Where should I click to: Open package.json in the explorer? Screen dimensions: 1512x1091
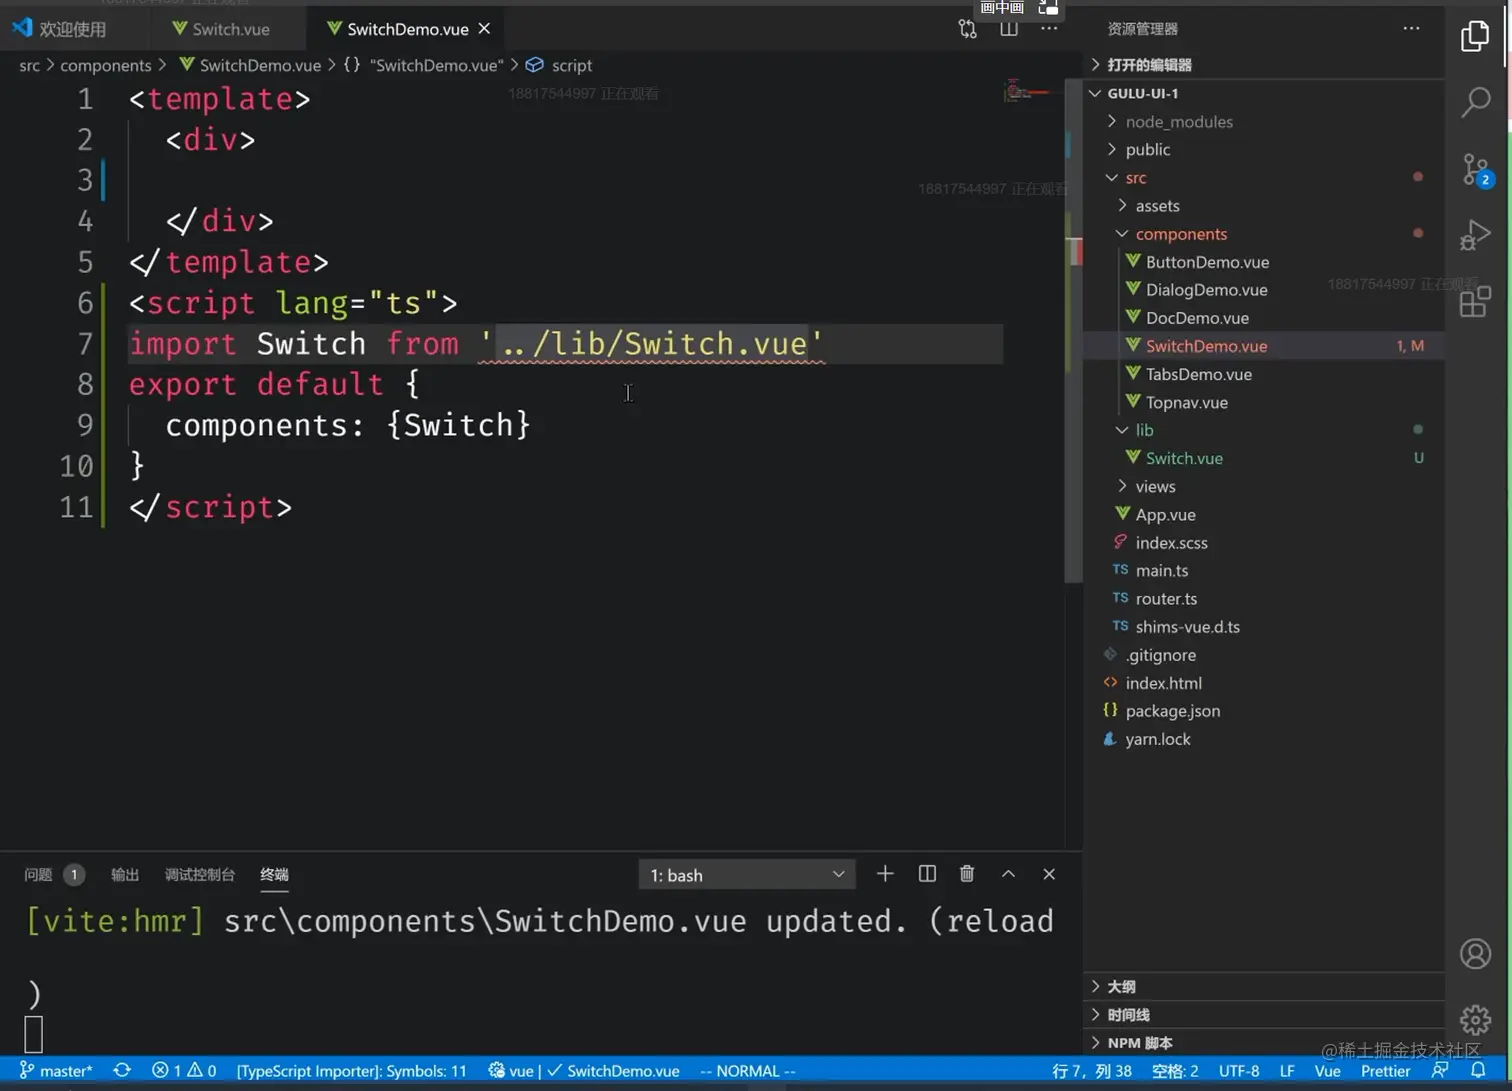(1172, 711)
